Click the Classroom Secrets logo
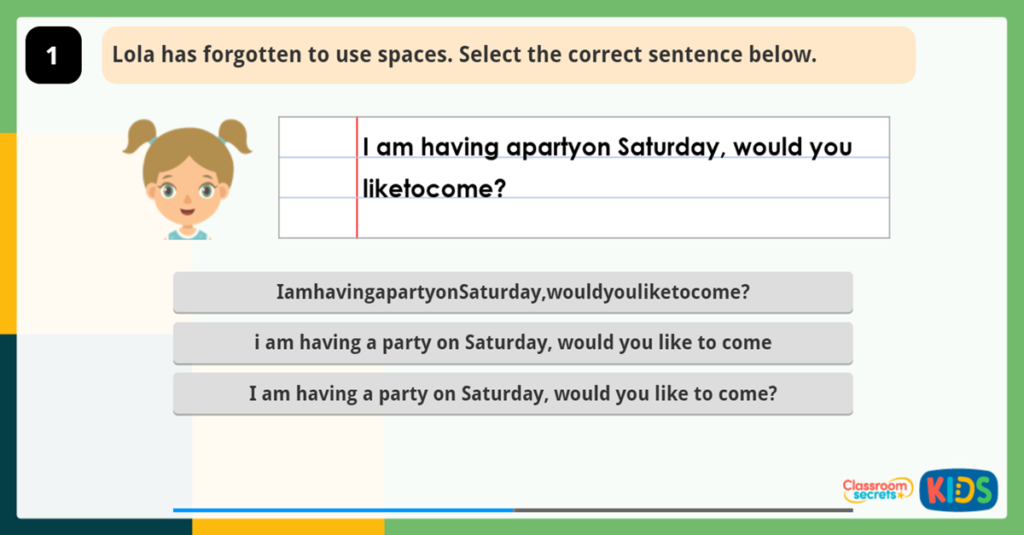 (877, 489)
